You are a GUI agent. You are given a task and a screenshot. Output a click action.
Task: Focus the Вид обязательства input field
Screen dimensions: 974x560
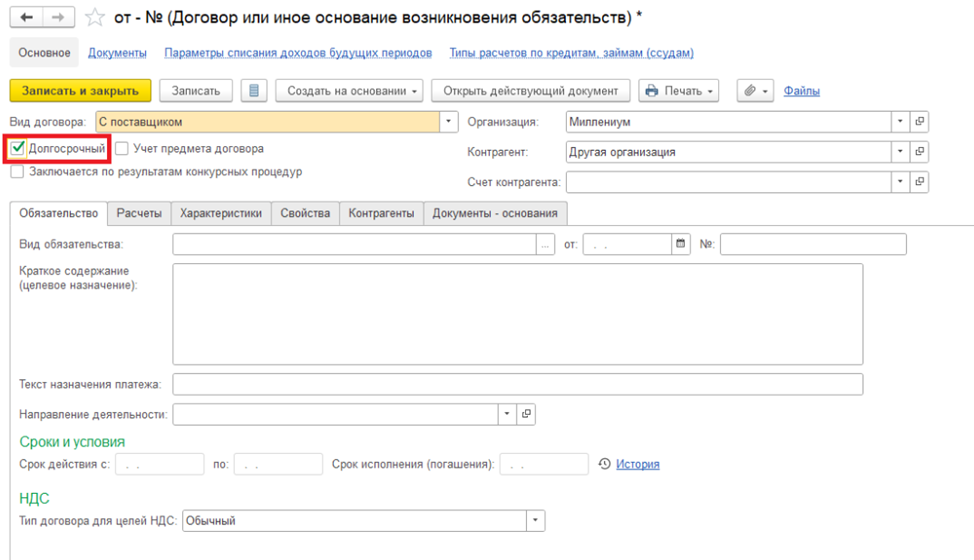pyautogui.click(x=355, y=244)
